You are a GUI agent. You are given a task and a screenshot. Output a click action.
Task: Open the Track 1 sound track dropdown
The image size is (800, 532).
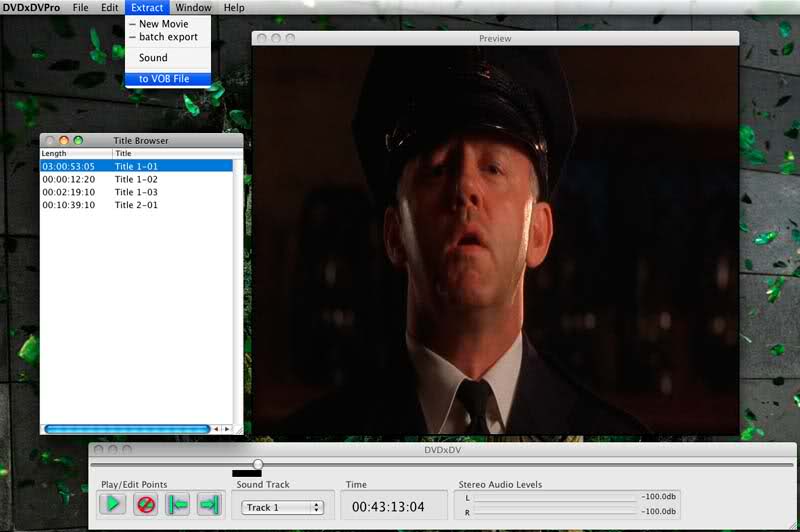pyautogui.click(x=282, y=508)
